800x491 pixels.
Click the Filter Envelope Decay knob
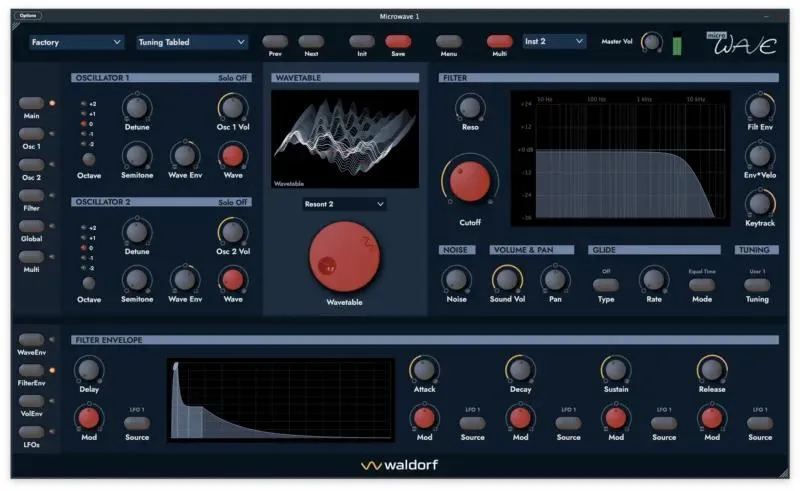520,370
